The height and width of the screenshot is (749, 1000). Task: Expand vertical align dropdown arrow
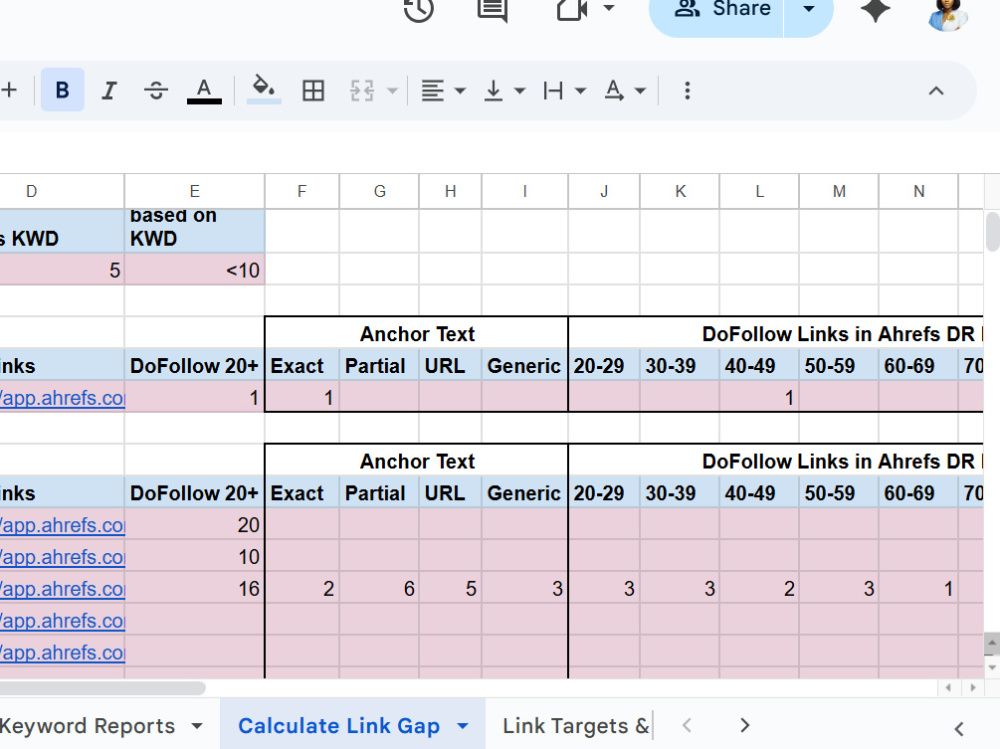pos(520,91)
